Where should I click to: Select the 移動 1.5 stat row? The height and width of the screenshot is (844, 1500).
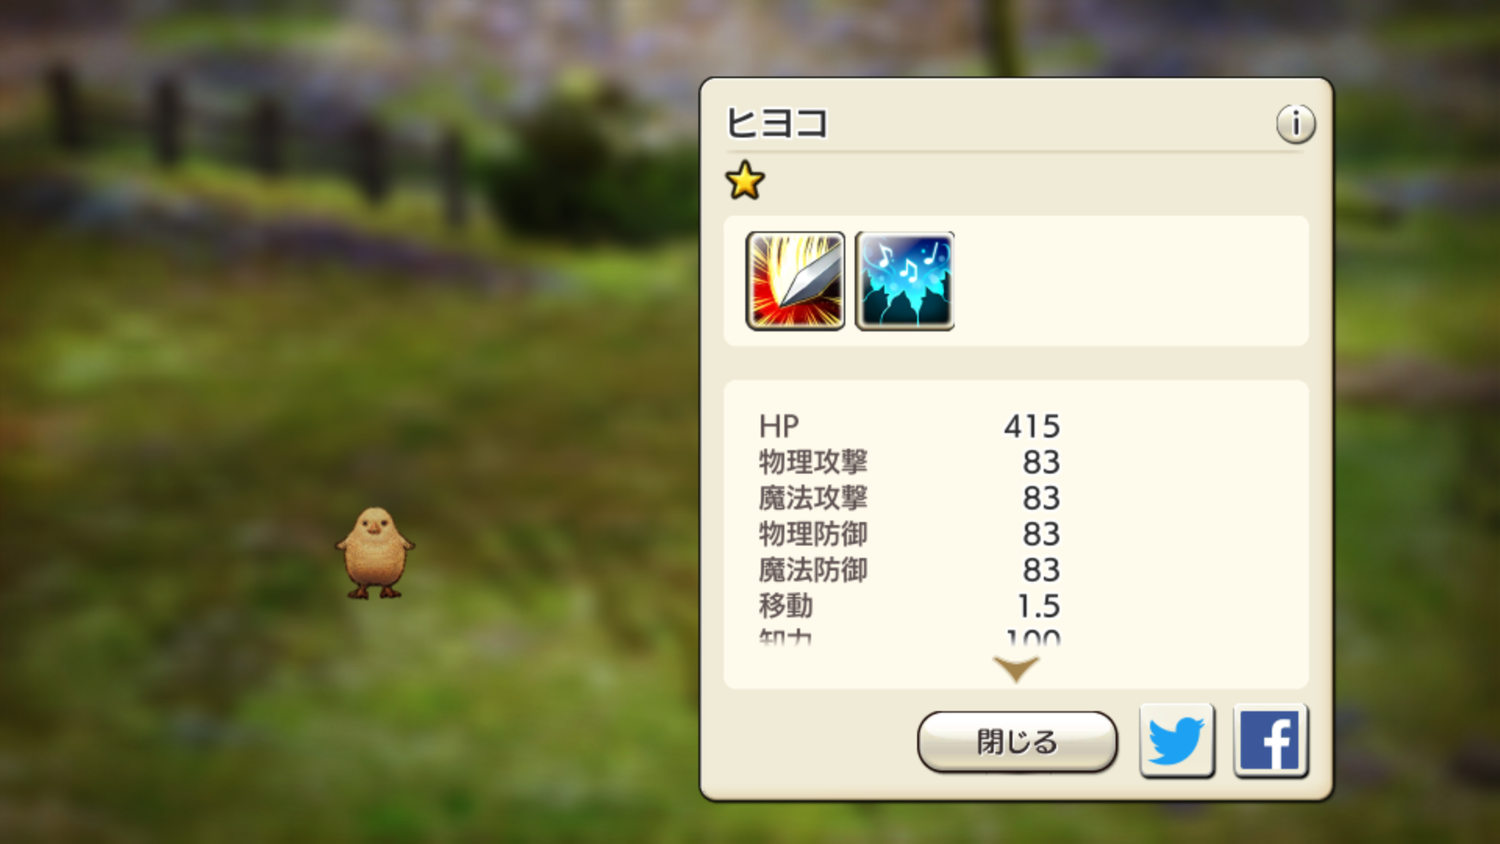[x=909, y=606]
